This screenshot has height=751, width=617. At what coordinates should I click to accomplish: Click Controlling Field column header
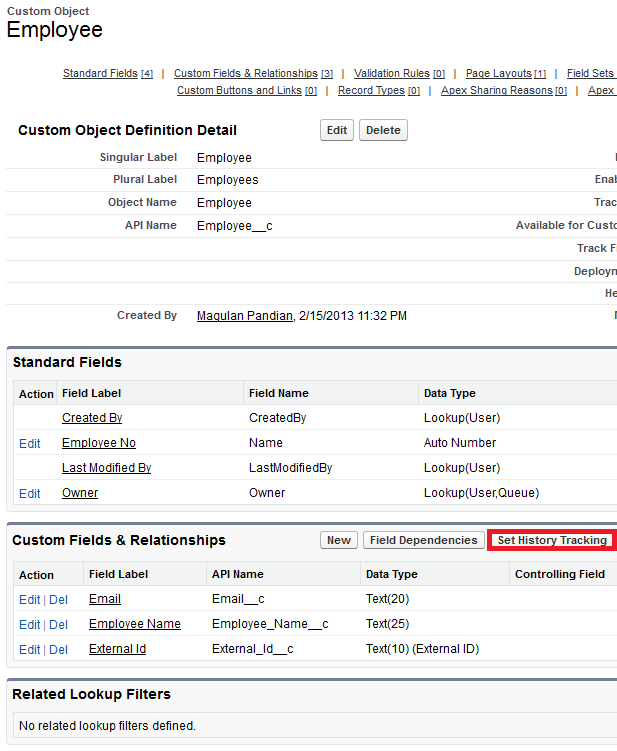tap(560, 574)
